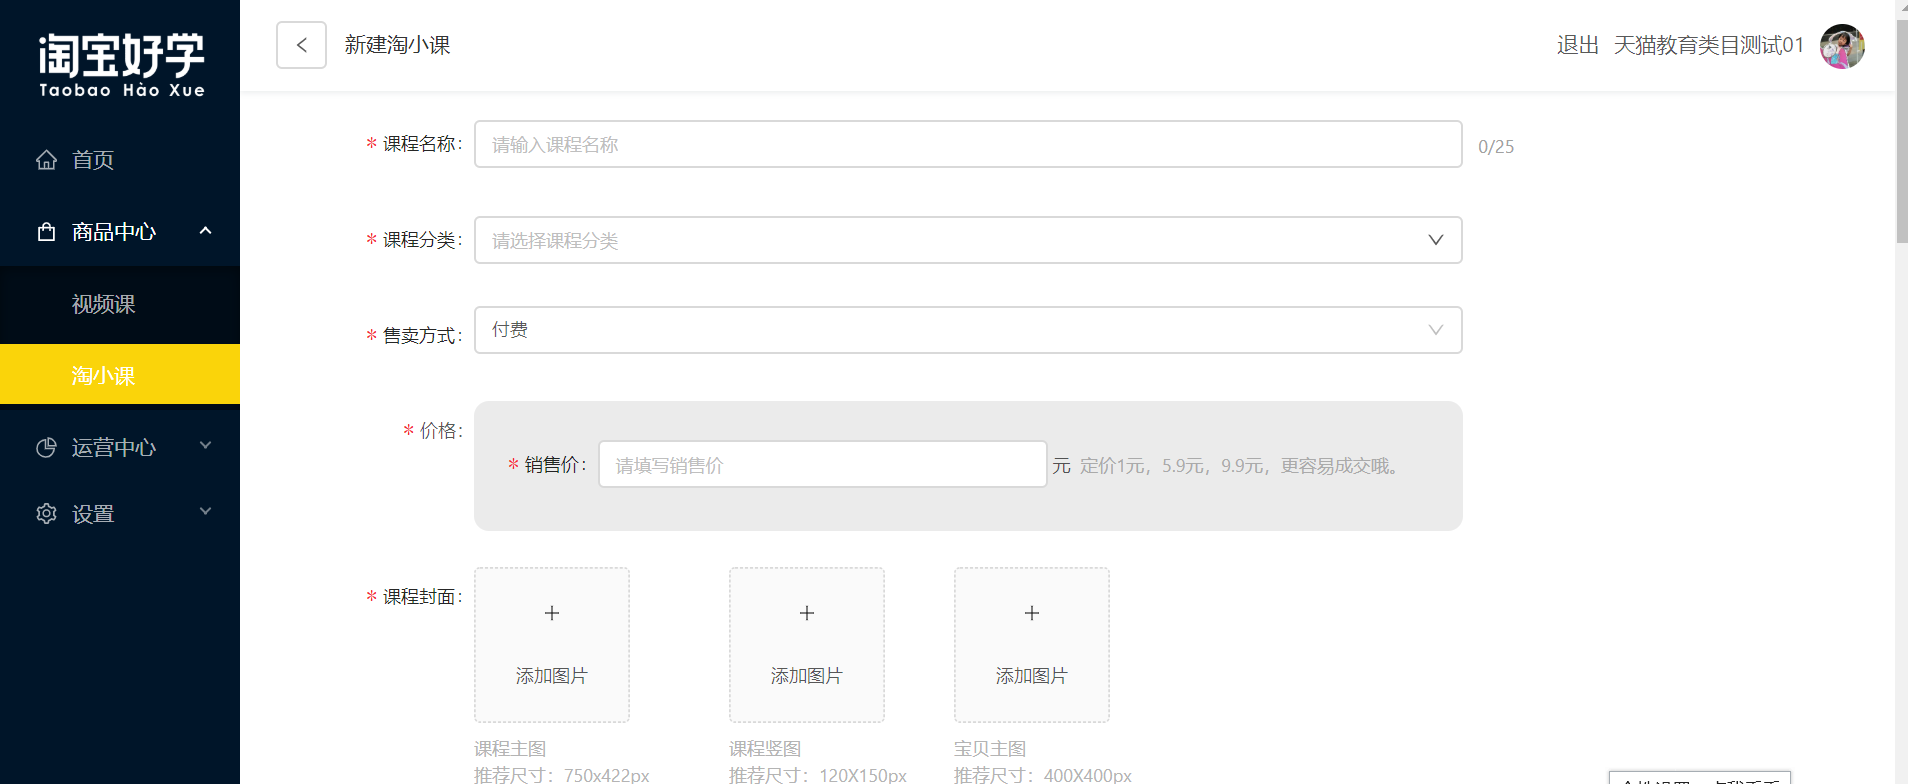Open the 售卖方式 dropdown showing 付费

pos(968,330)
